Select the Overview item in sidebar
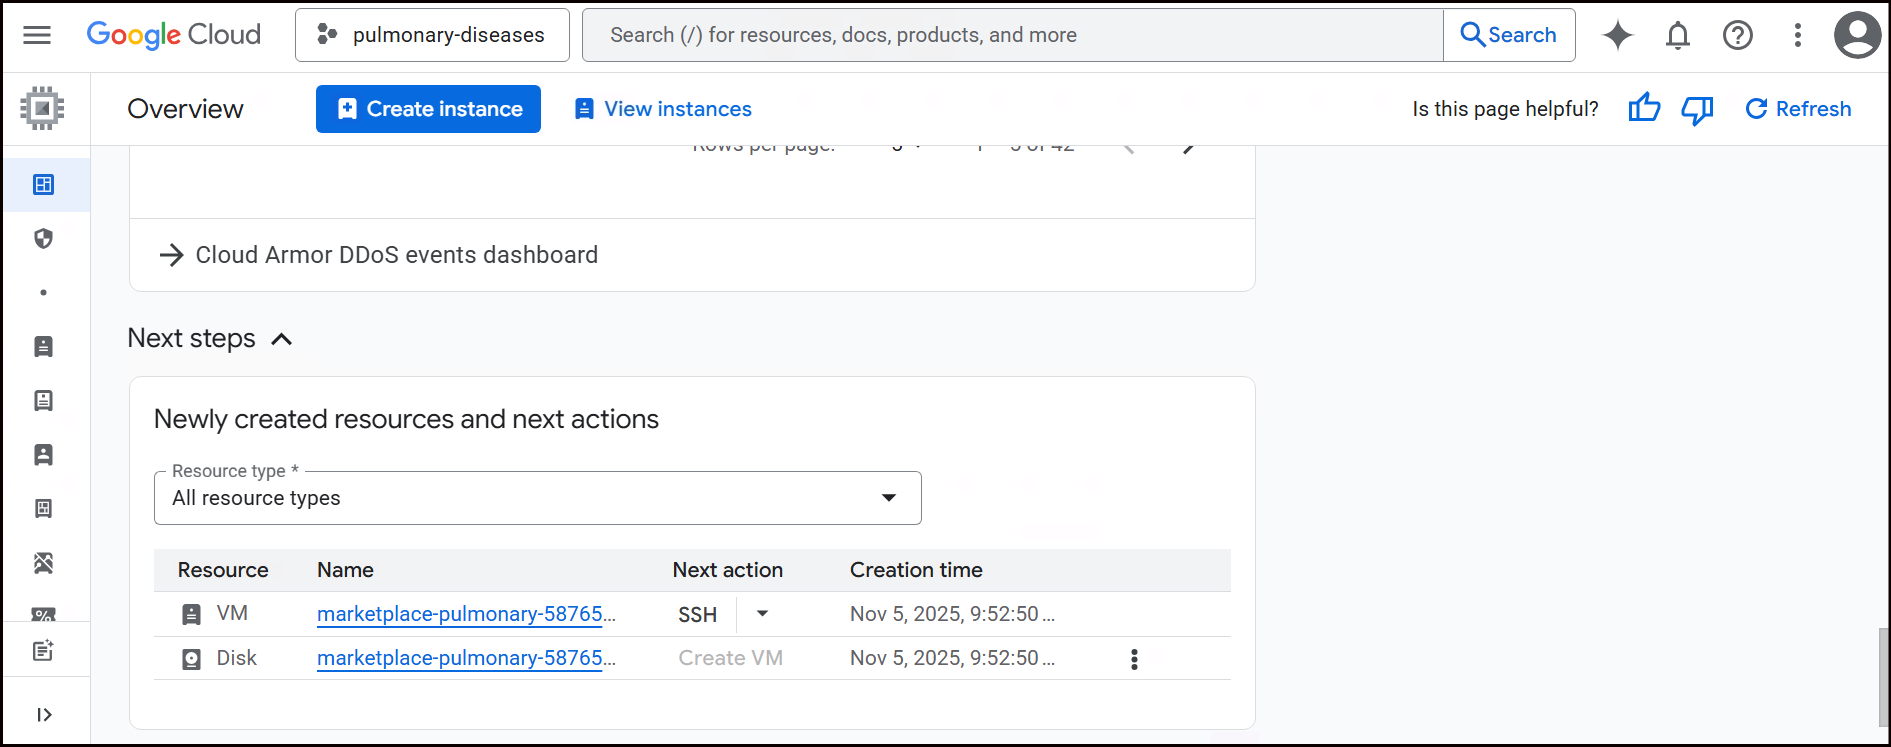 pyautogui.click(x=44, y=185)
